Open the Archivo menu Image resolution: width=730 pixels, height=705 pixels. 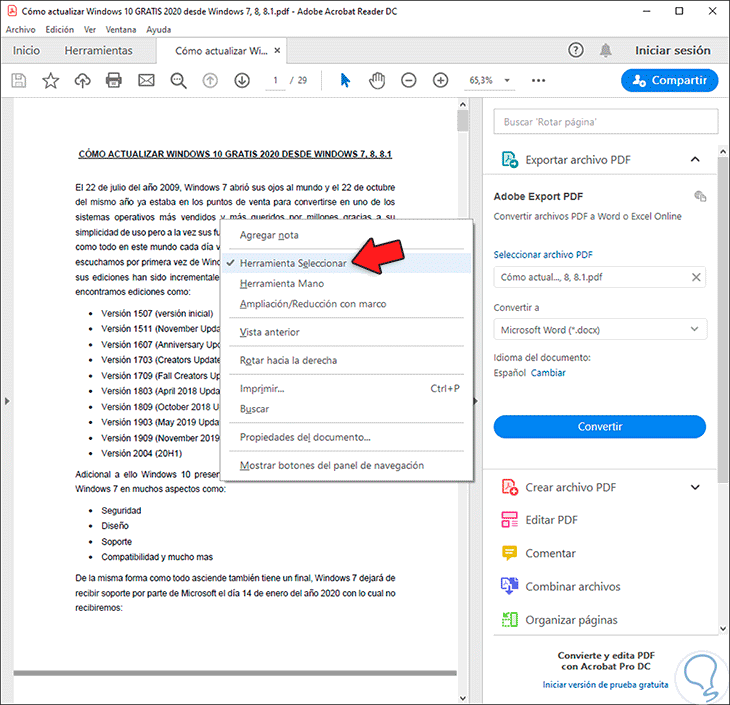(x=20, y=29)
